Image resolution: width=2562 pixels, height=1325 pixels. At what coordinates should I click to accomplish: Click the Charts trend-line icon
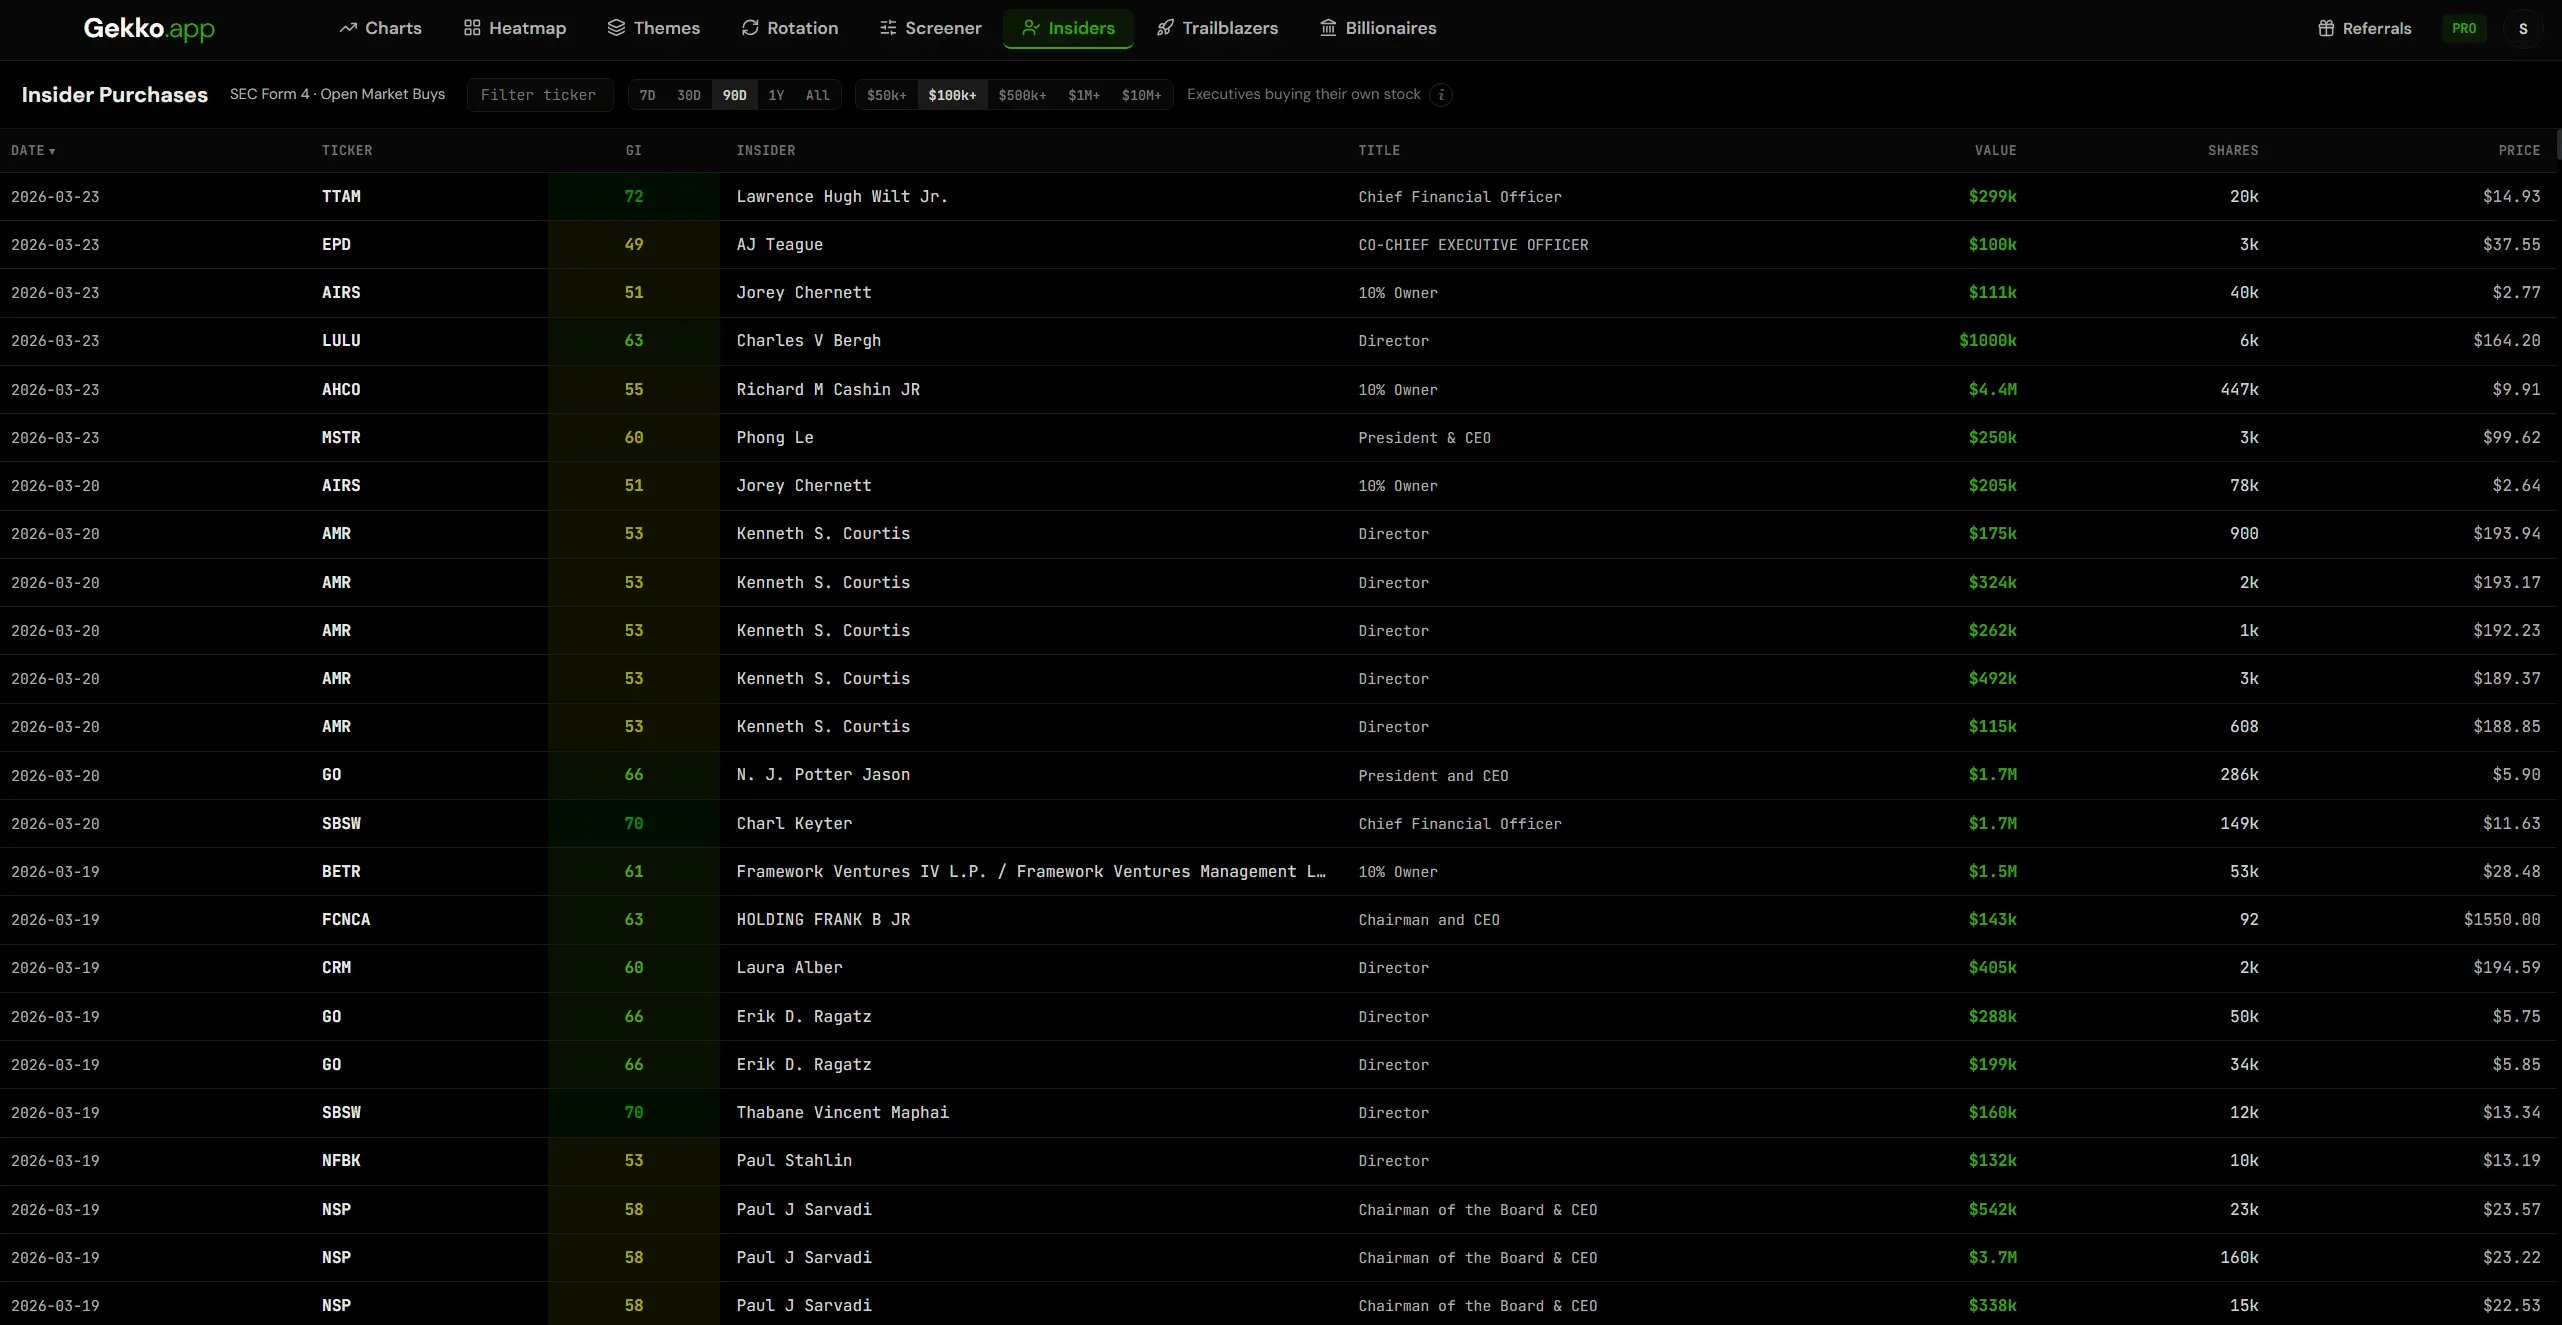point(348,28)
